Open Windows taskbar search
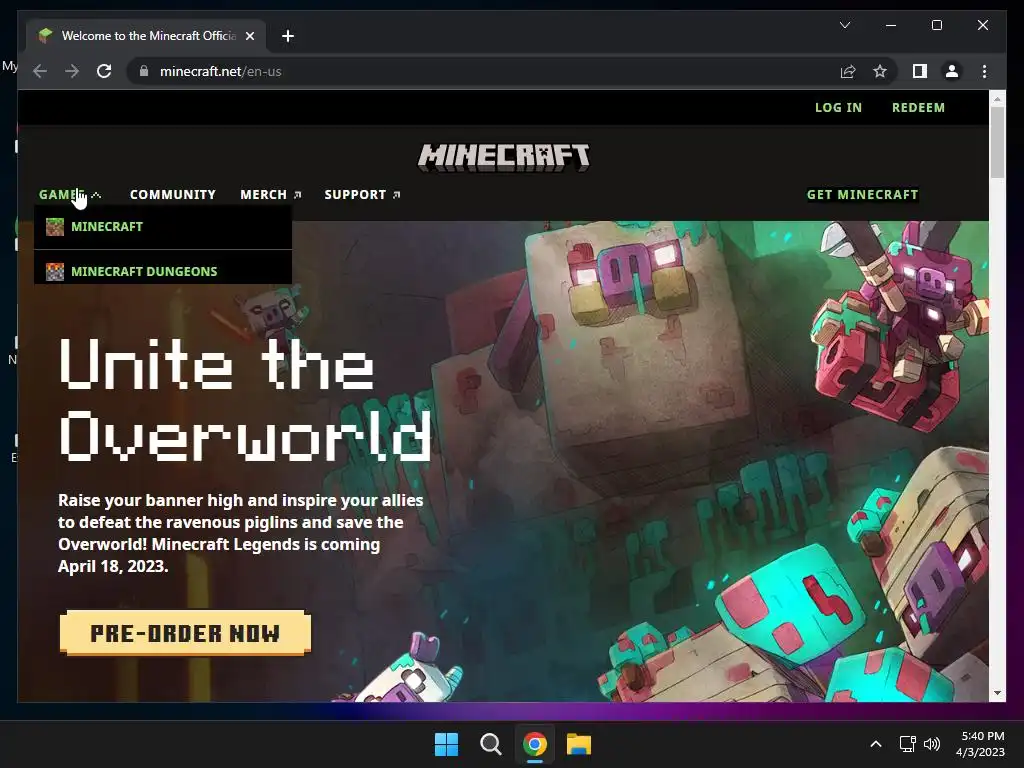This screenshot has width=1024, height=768. 490,744
